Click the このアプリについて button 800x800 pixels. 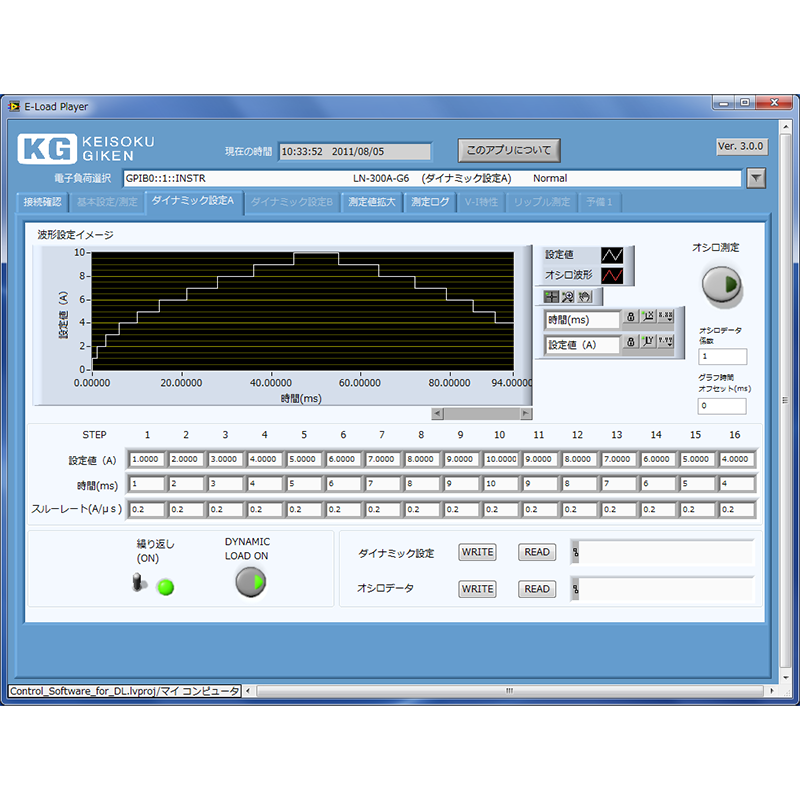tap(509, 150)
